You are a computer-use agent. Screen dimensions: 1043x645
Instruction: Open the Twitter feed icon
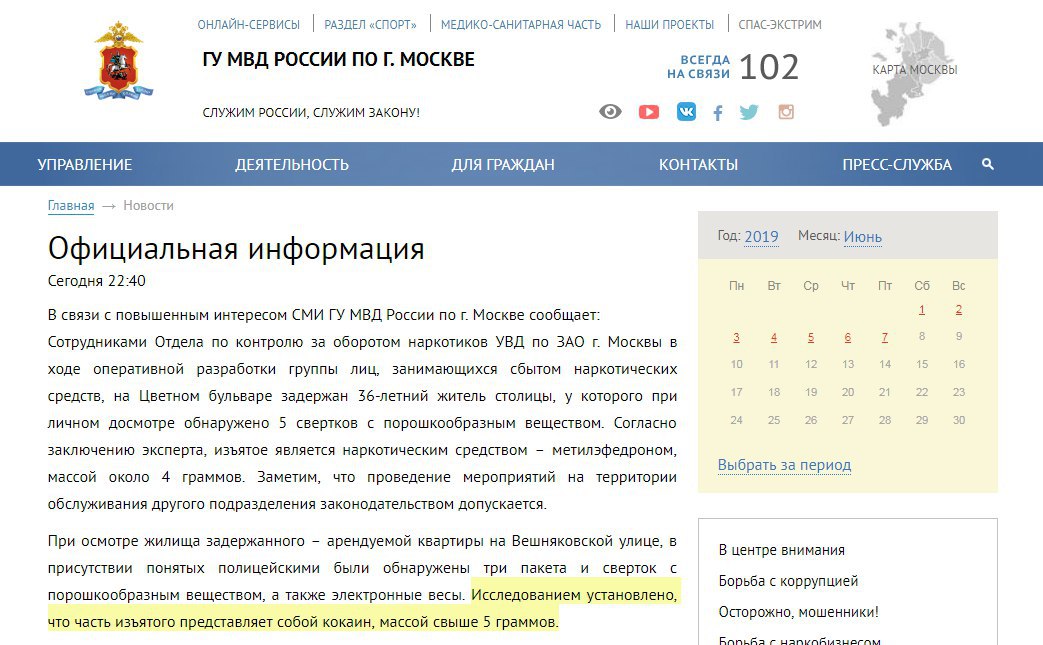749,112
